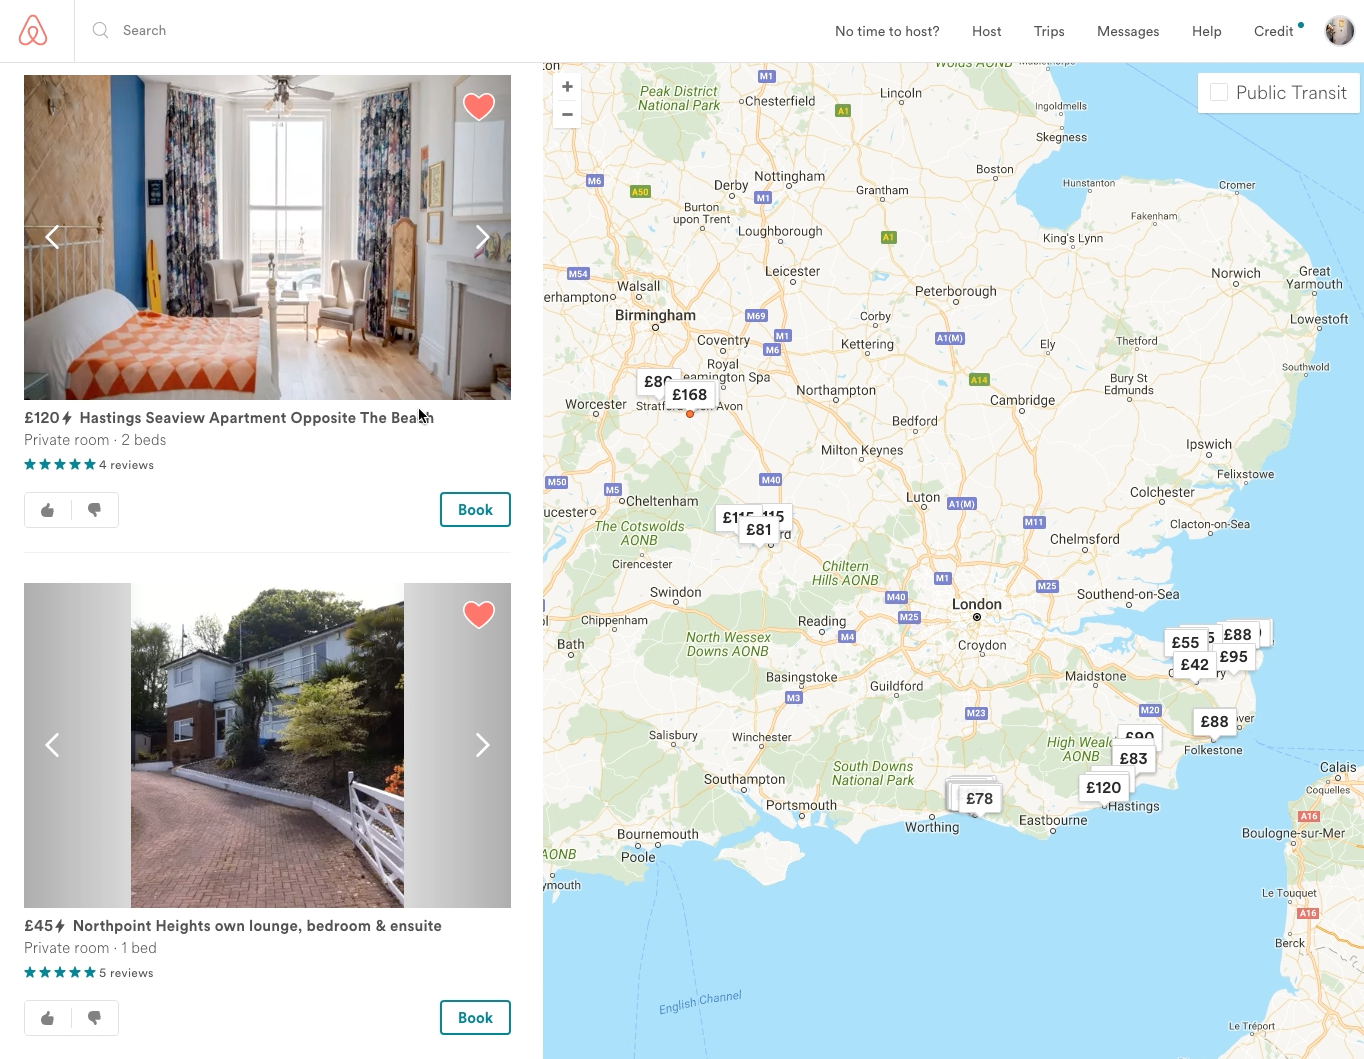Open the user profile avatar

[1339, 31]
